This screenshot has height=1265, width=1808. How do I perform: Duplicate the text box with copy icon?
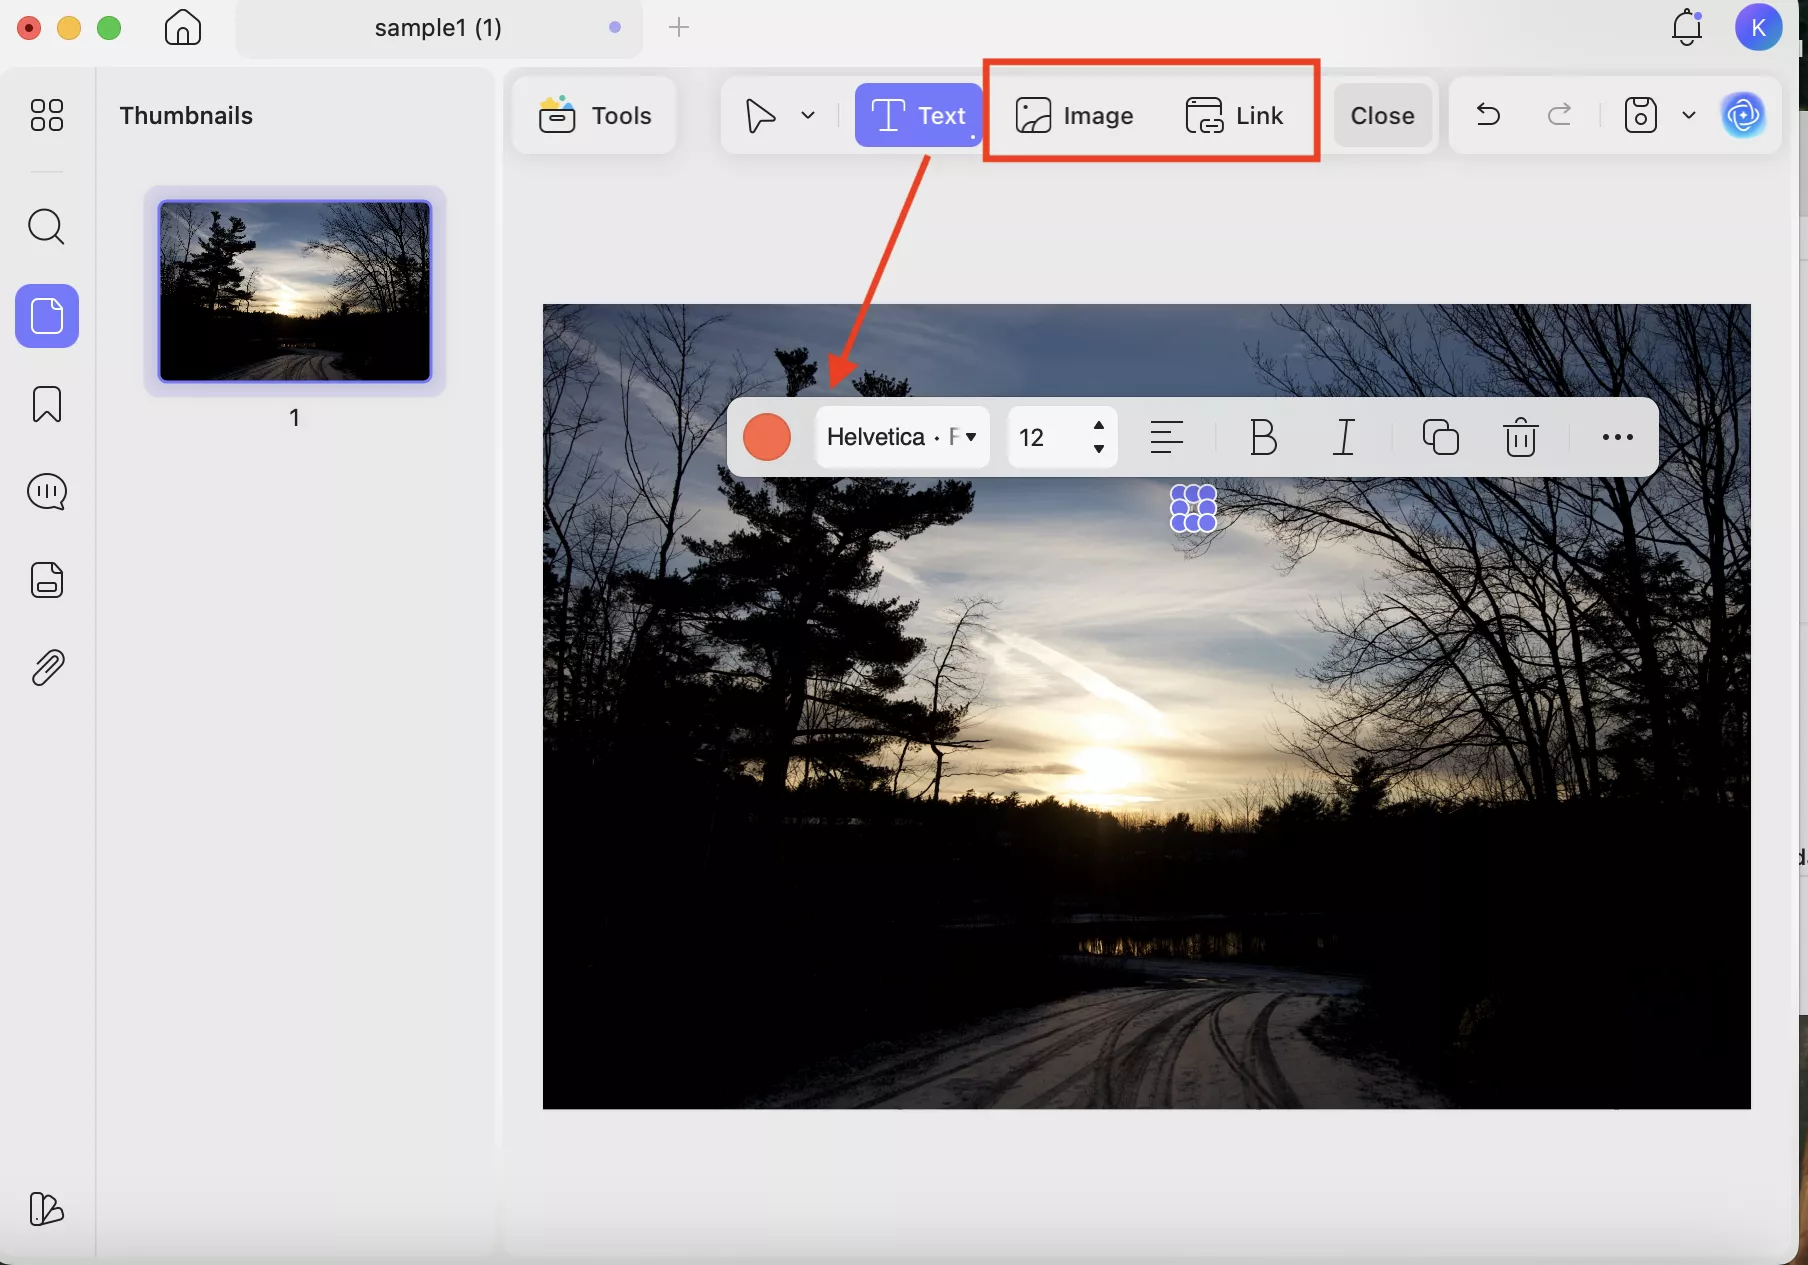pyautogui.click(x=1440, y=437)
